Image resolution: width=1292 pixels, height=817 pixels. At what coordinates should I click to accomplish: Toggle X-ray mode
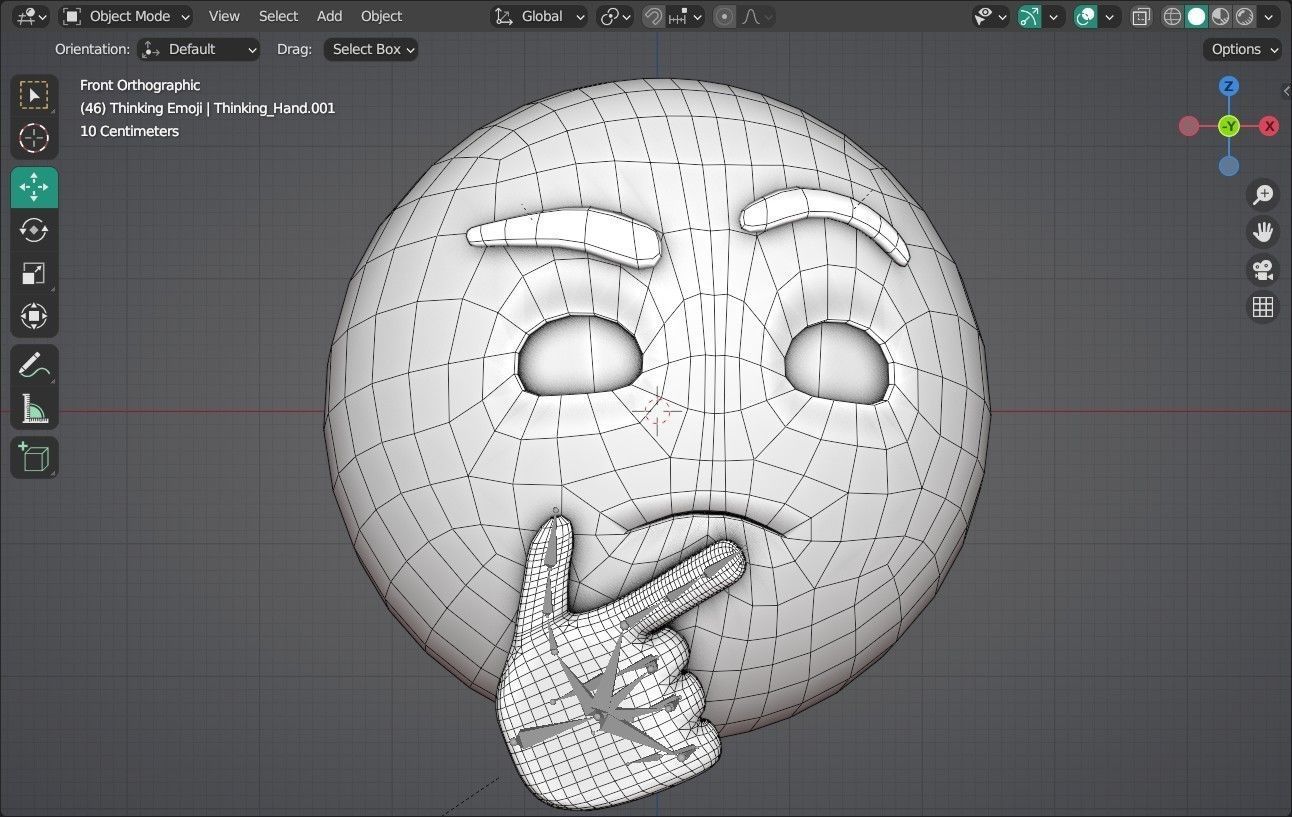tap(1141, 16)
